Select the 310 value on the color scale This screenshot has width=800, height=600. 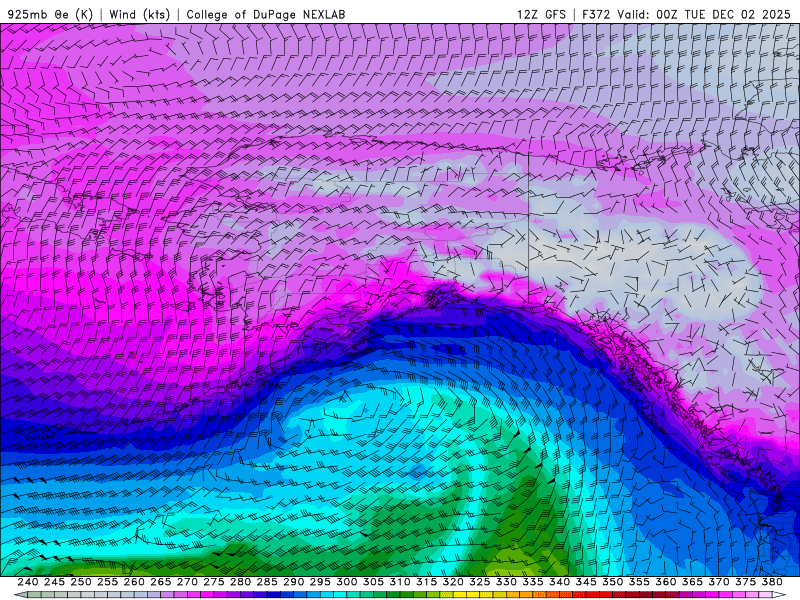399,582
